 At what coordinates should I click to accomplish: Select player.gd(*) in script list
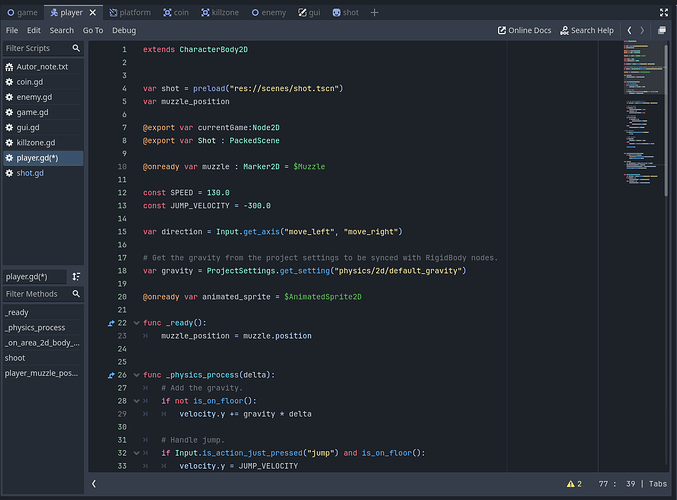point(42,158)
